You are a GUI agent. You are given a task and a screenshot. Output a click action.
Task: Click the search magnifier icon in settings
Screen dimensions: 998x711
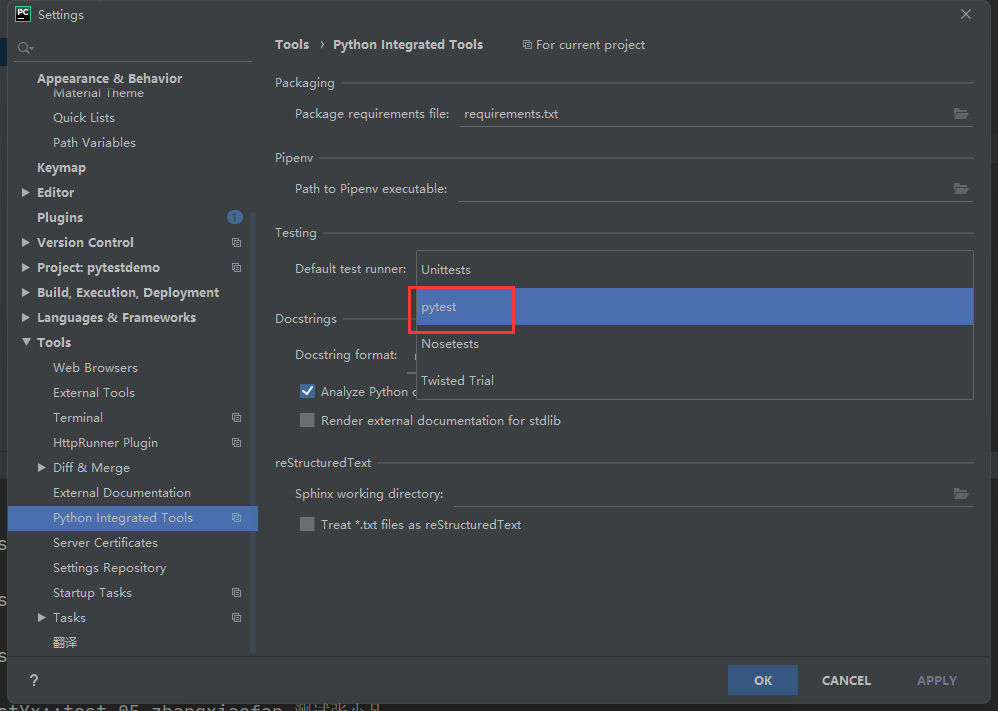pyautogui.click(x=25, y=48)
